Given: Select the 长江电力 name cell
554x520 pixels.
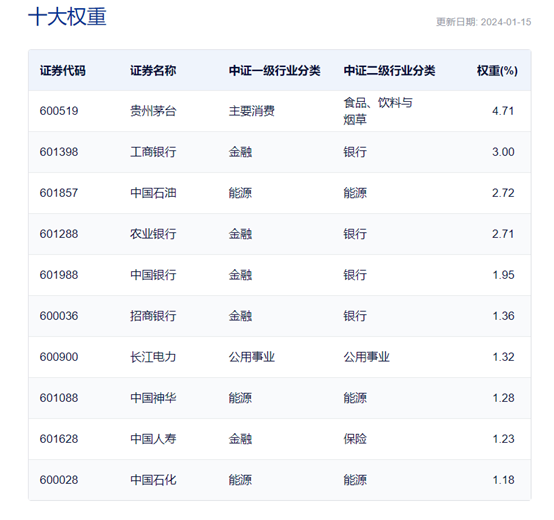Looking at the screenshot, I should [153, 357].
